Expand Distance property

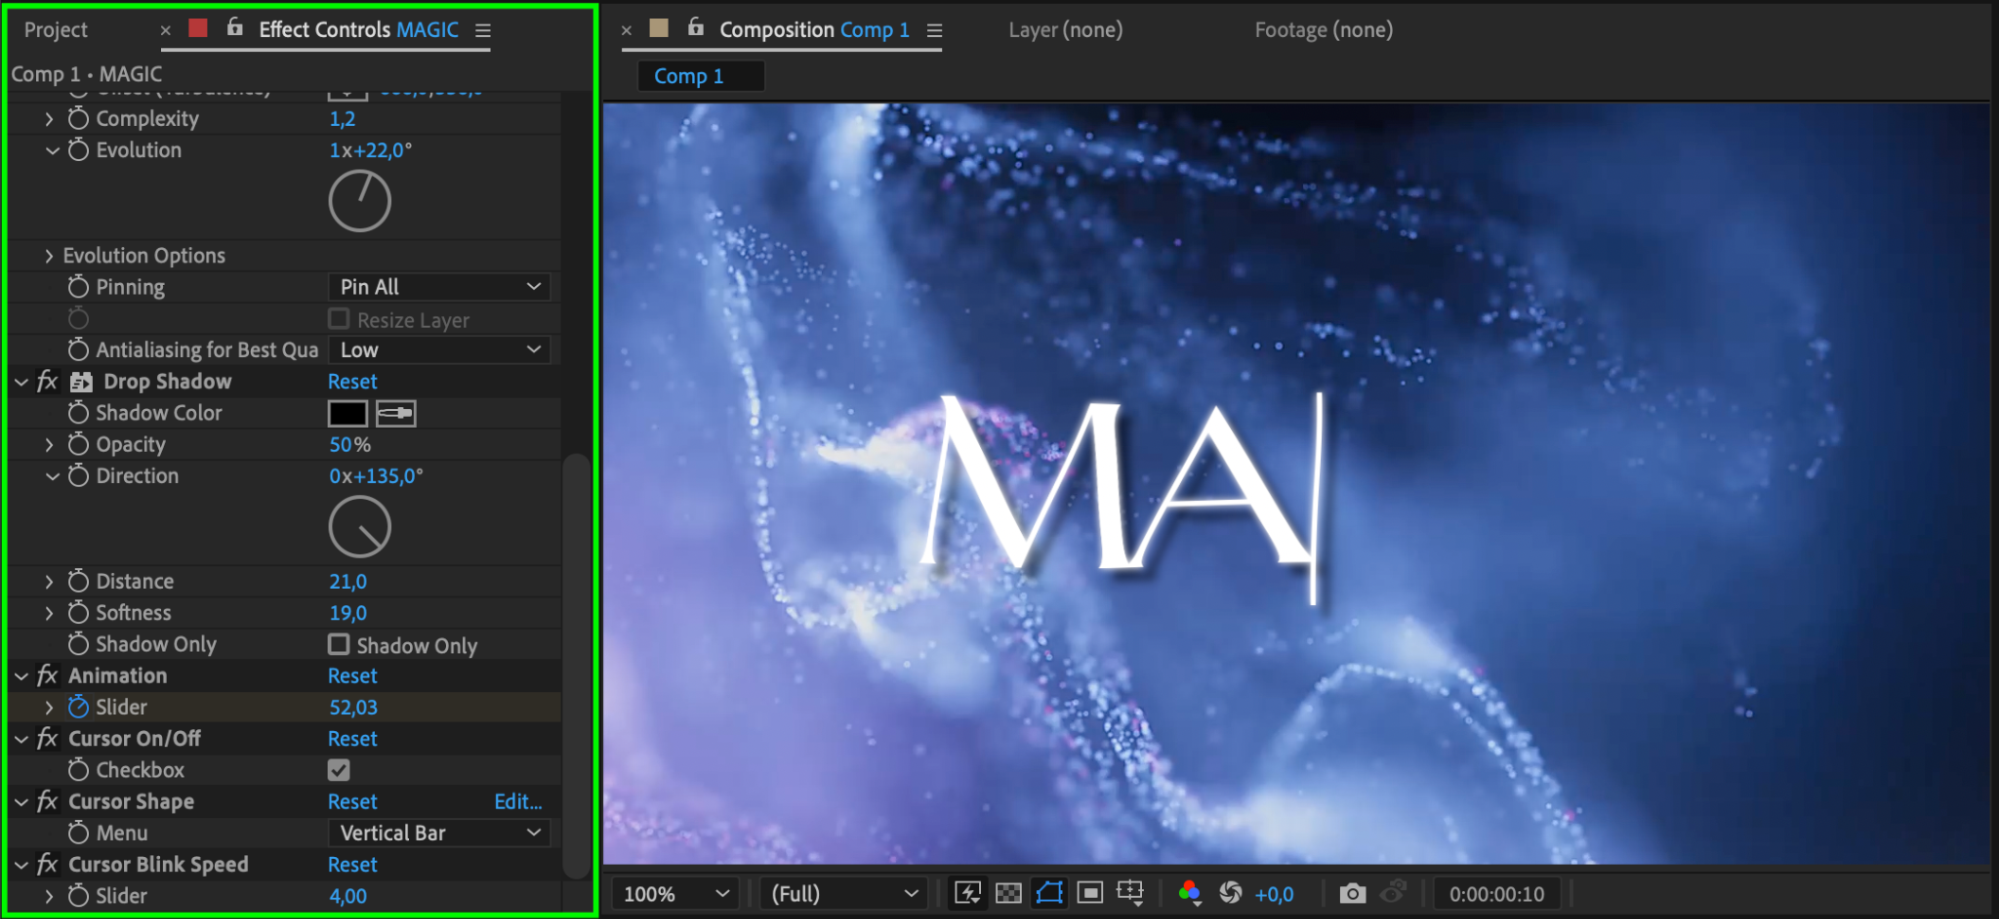pyautogui.click(x=49, y=582)
